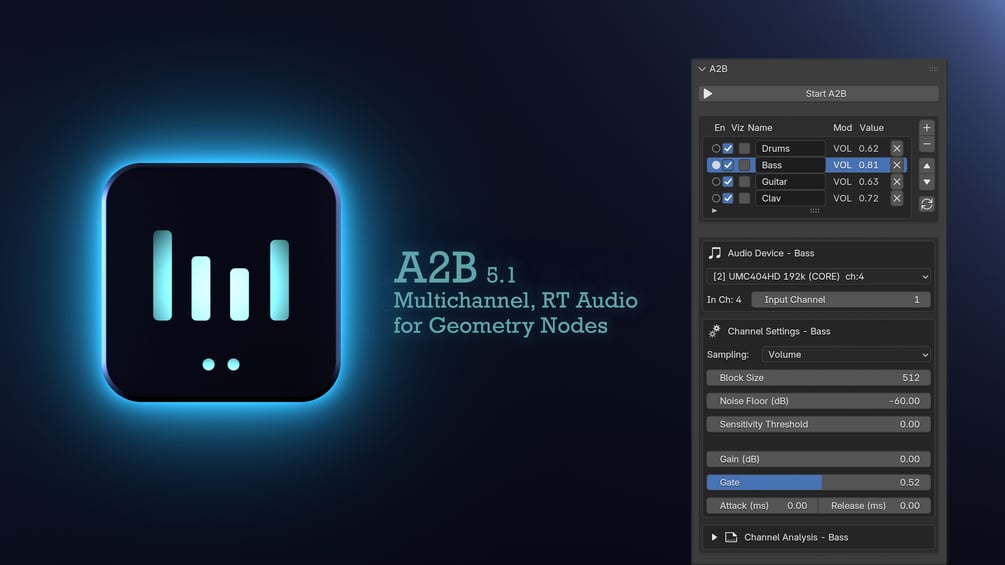The height and width of the screenshot is (565, 1005).
Task: Click the Drums value 0.62
Action: click(868, 148)
